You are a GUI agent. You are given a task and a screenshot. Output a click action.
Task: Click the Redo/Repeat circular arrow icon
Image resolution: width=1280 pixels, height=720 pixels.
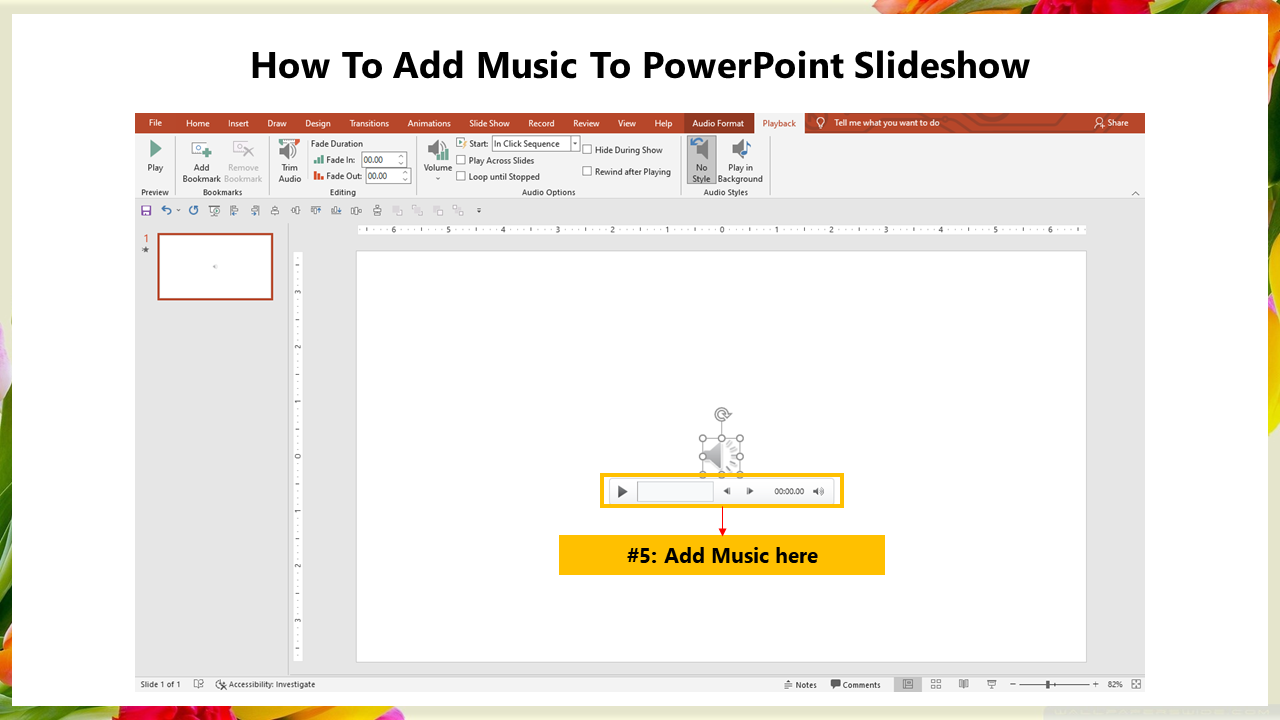[193, 210]
